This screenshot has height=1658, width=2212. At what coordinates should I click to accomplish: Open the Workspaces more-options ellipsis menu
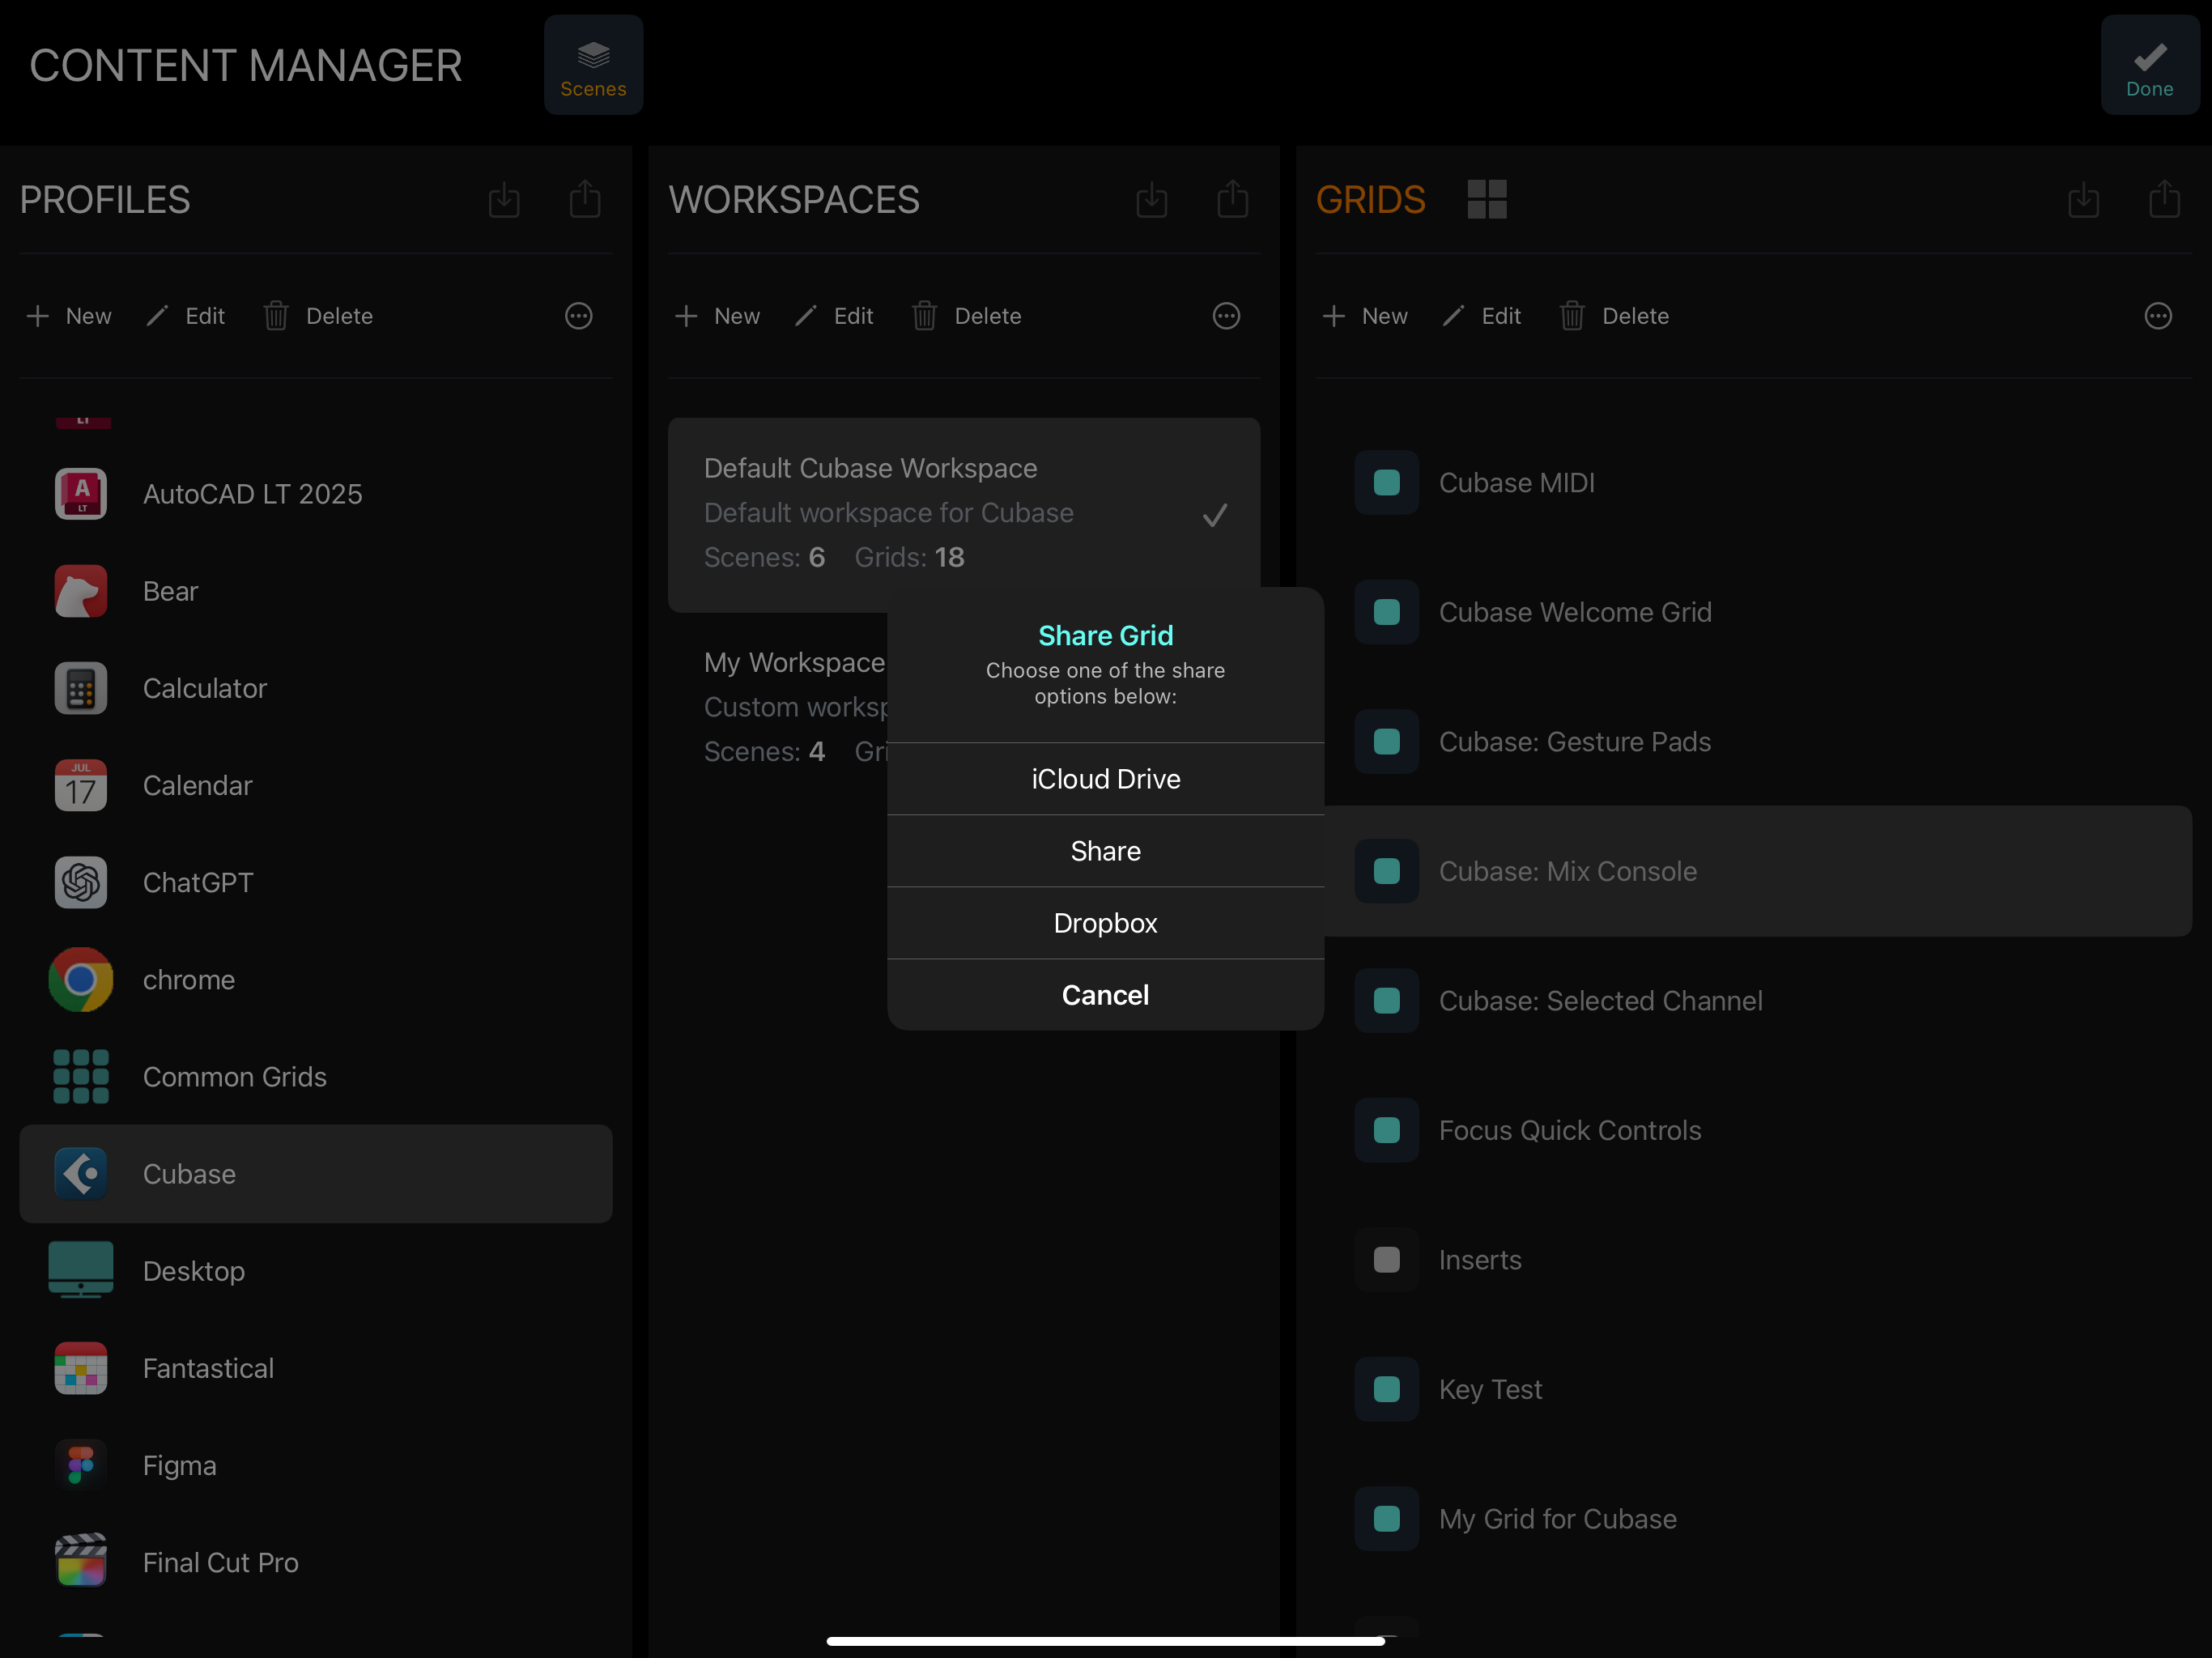[1226, 316]
